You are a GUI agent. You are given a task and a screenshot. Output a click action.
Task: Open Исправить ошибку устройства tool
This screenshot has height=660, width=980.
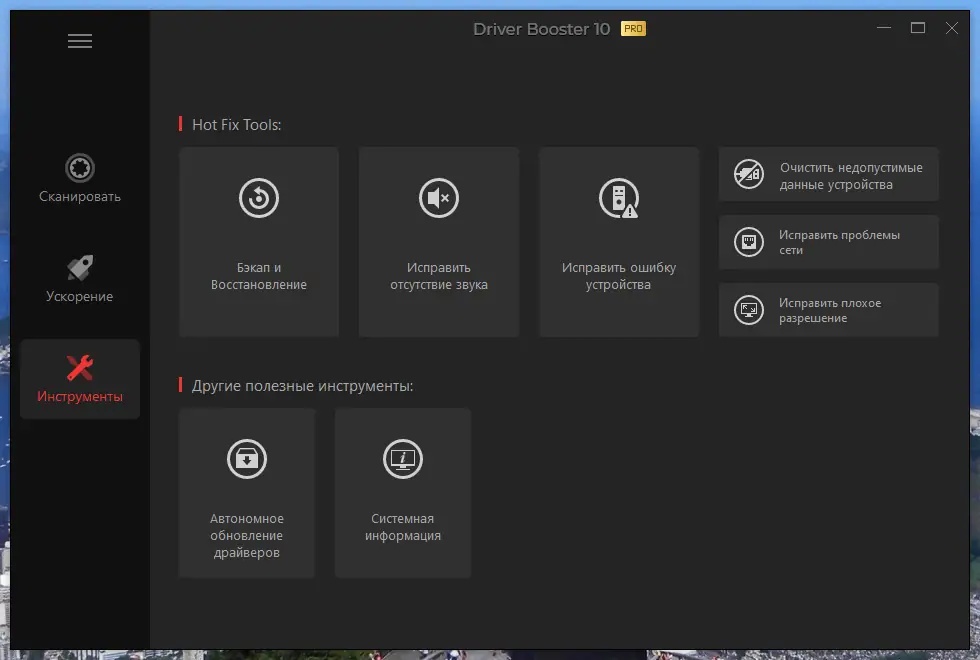[x=619, y=242]
